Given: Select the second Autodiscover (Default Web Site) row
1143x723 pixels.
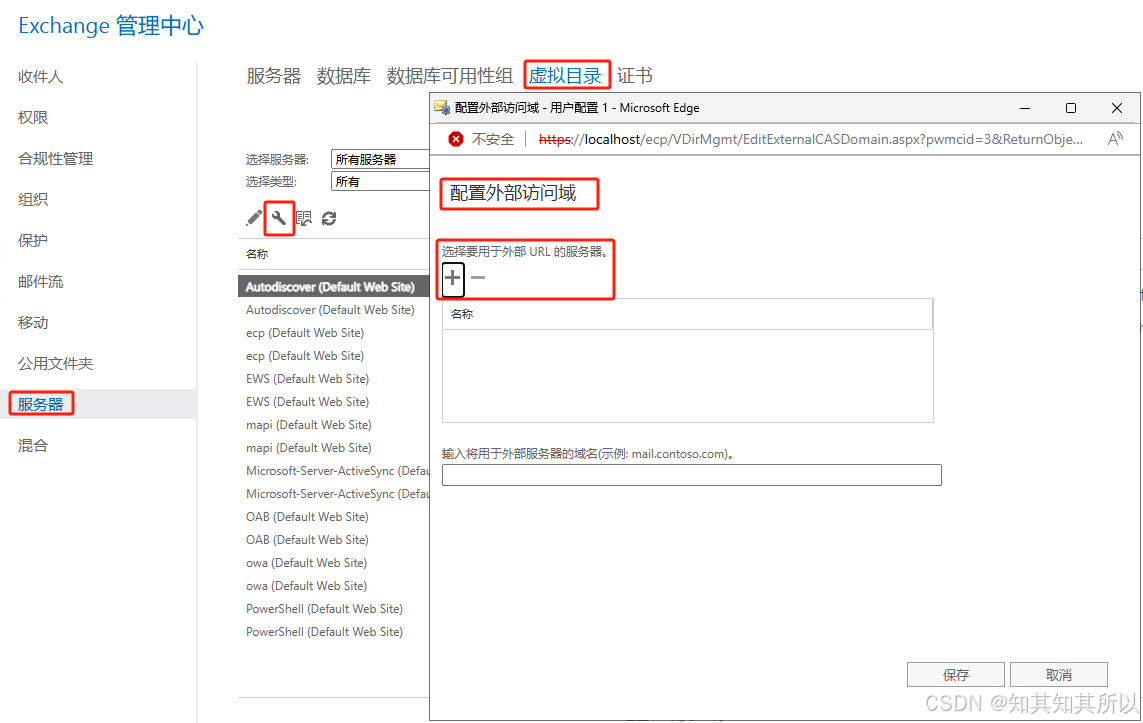Looking at the screenshot, I should click(334, 310).
